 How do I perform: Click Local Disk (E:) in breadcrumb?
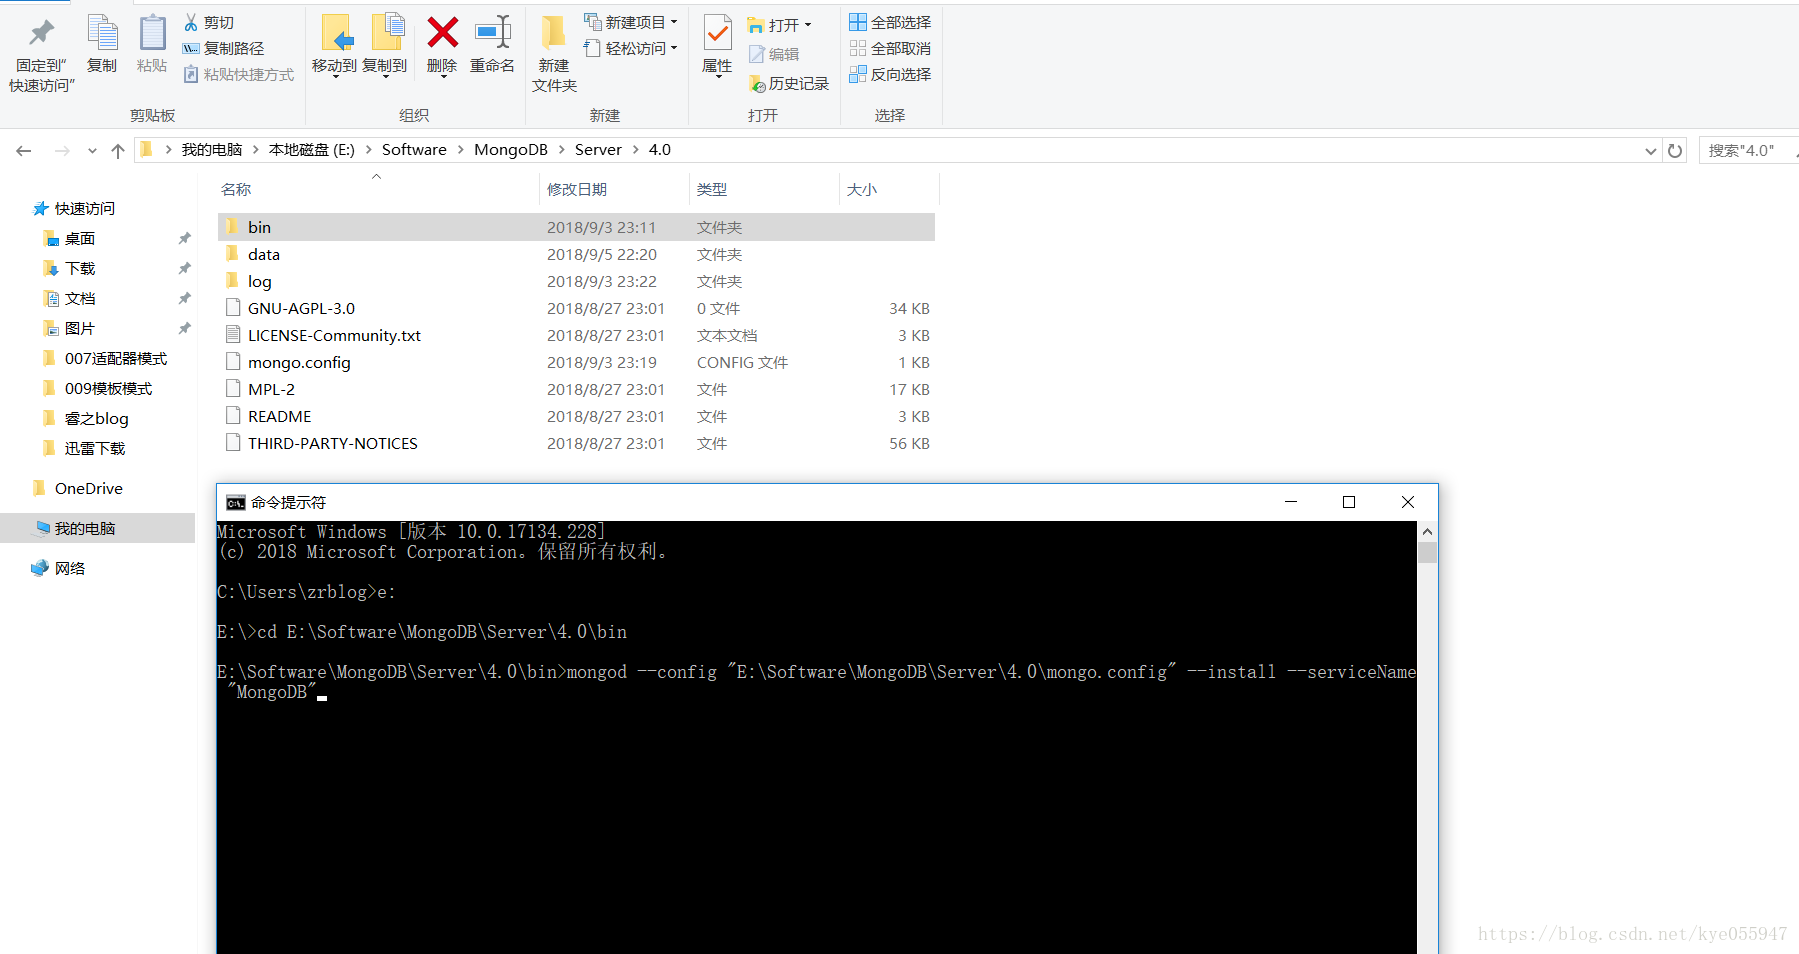tap(312, 150)
